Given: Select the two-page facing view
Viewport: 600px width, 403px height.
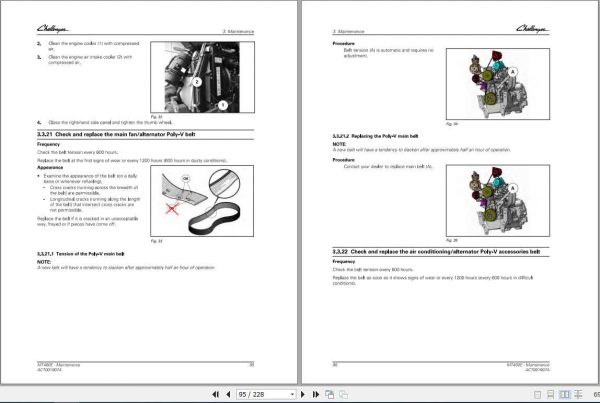Looking at the screenshot, I should 564,395.
